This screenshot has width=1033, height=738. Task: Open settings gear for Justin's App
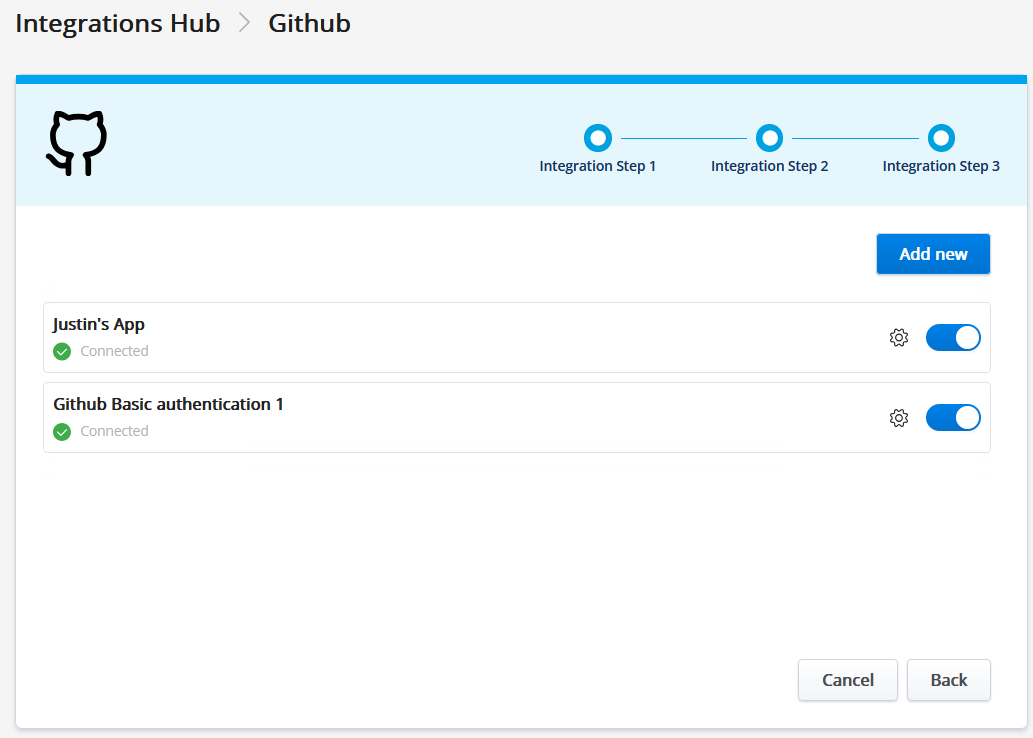[898, 338]
